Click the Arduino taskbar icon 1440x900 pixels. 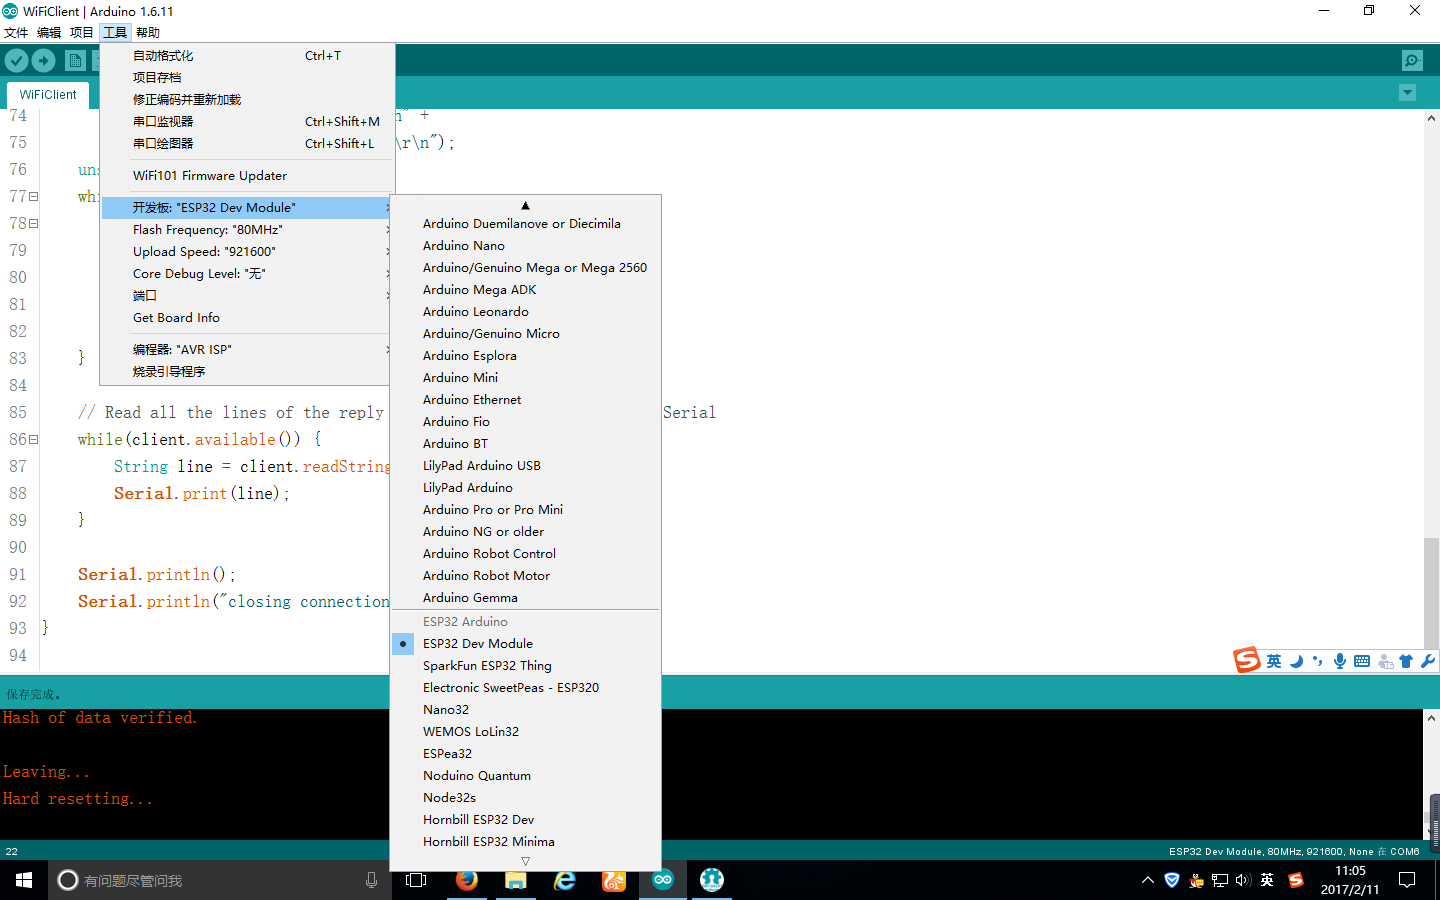(x=663, y=880)
